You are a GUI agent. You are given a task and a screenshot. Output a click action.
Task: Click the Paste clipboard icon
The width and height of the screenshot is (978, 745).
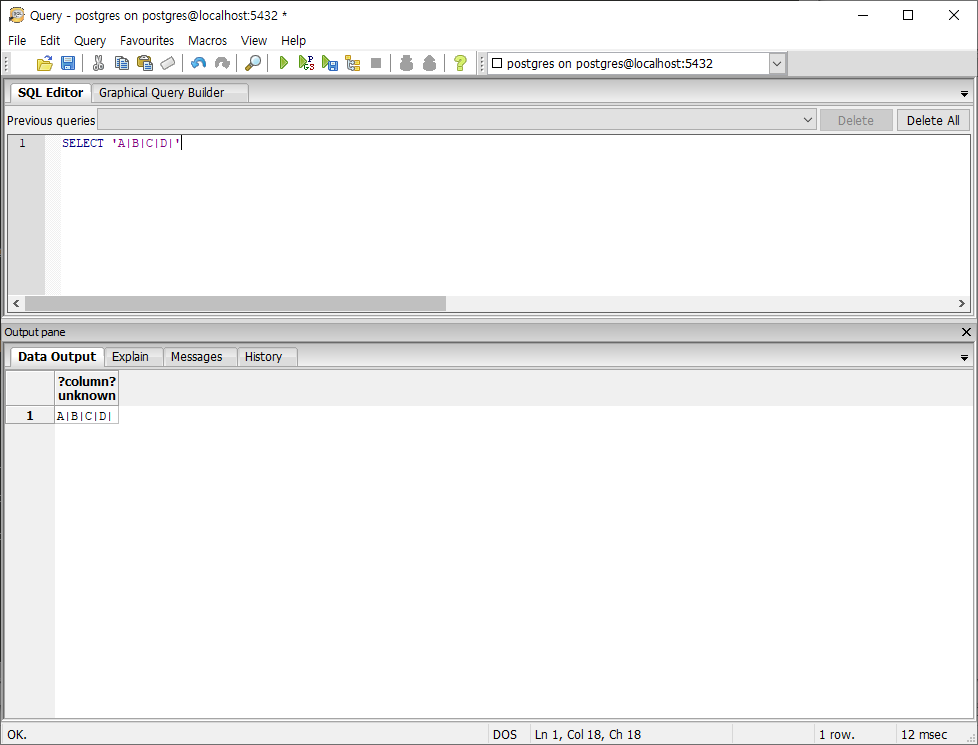(145, 63)
